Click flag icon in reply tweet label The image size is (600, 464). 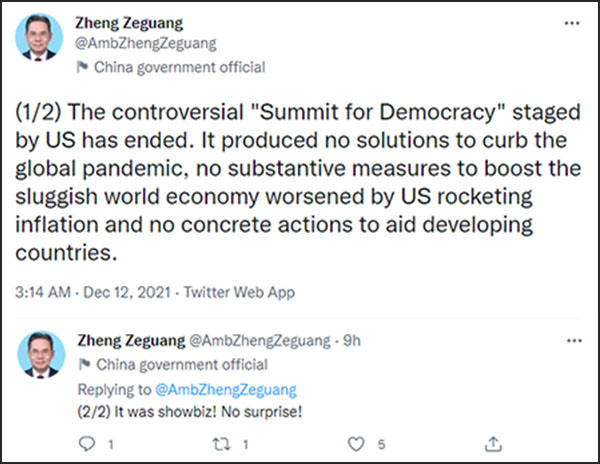tap(84, 365)
